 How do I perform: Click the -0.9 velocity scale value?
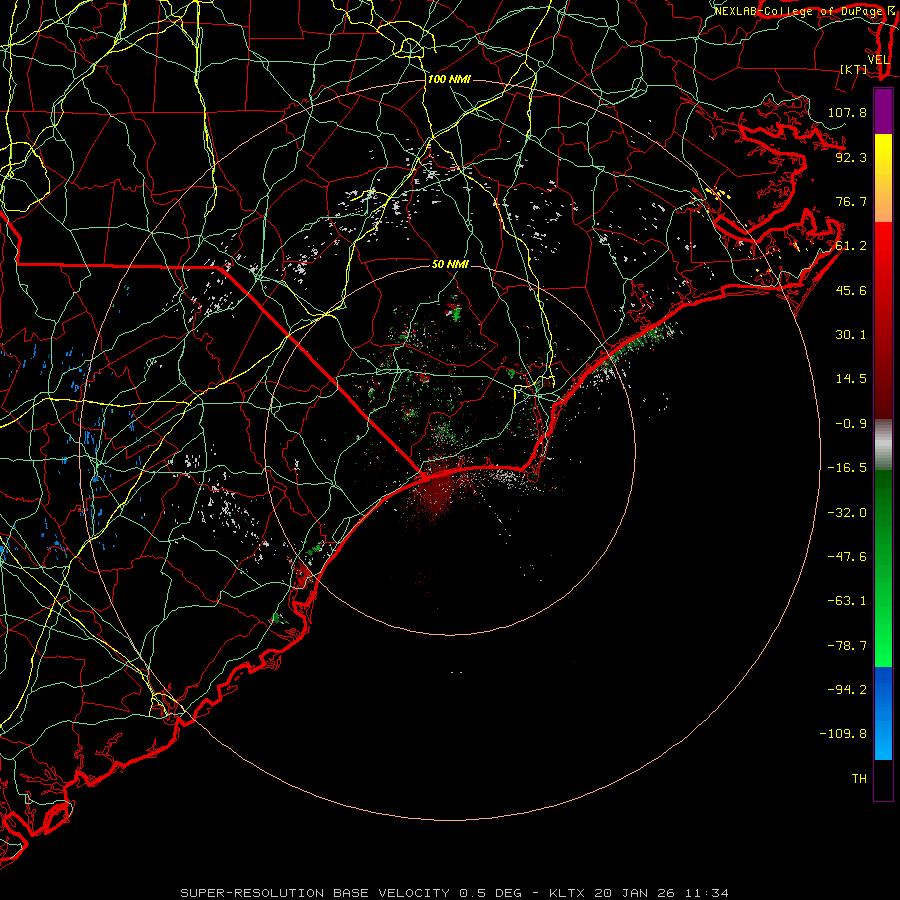[851, 424]
